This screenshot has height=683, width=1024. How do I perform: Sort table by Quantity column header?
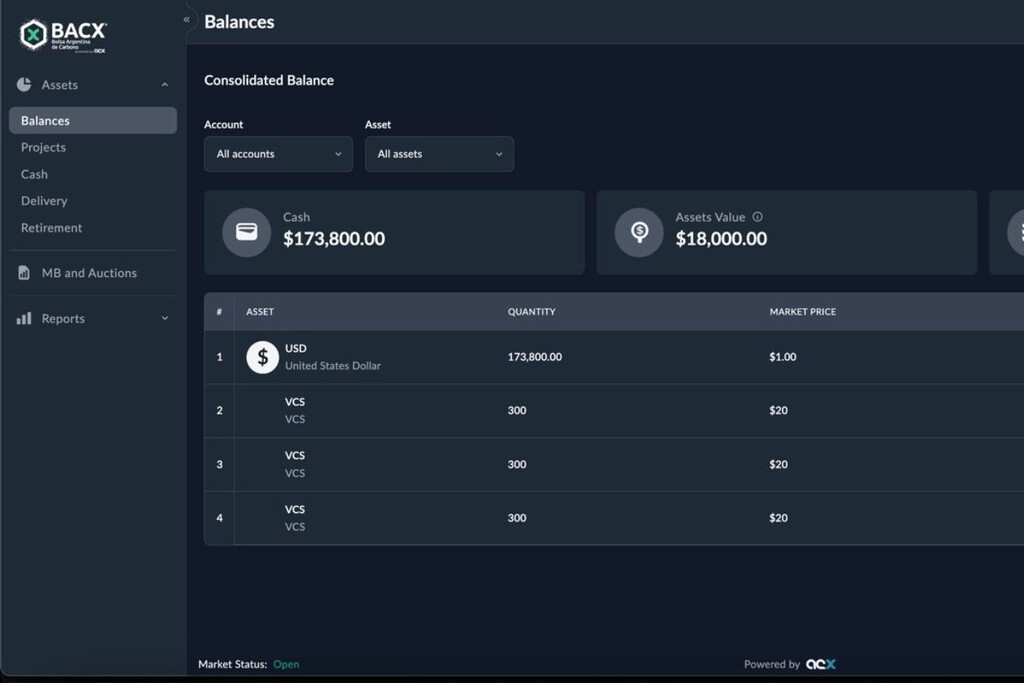point(531,312)
